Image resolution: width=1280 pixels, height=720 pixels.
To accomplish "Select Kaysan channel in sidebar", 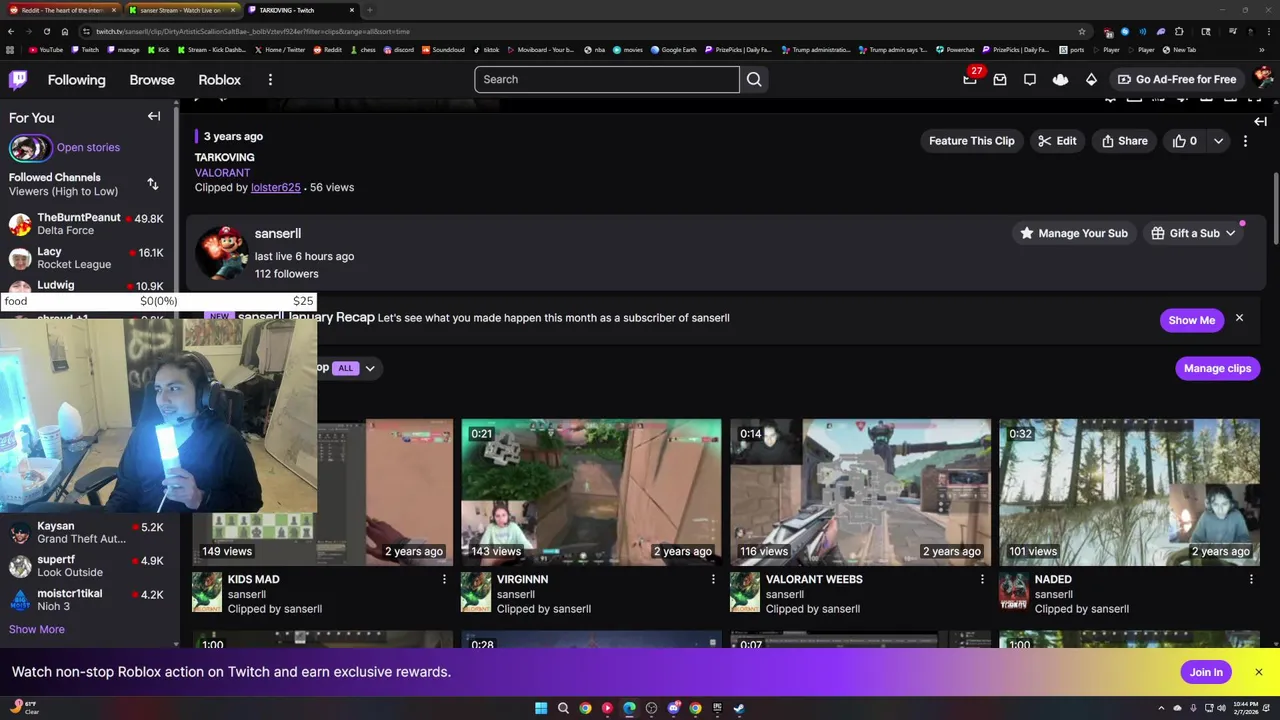I will pyautogui.click(x=89, y=532).
